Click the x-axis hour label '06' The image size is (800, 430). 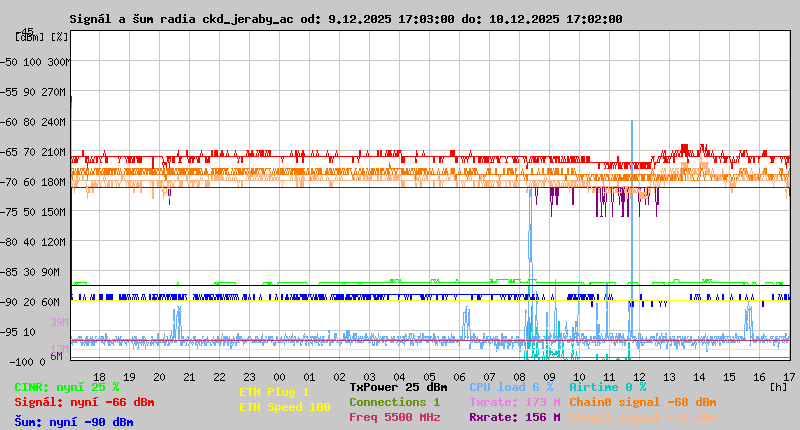459,377
